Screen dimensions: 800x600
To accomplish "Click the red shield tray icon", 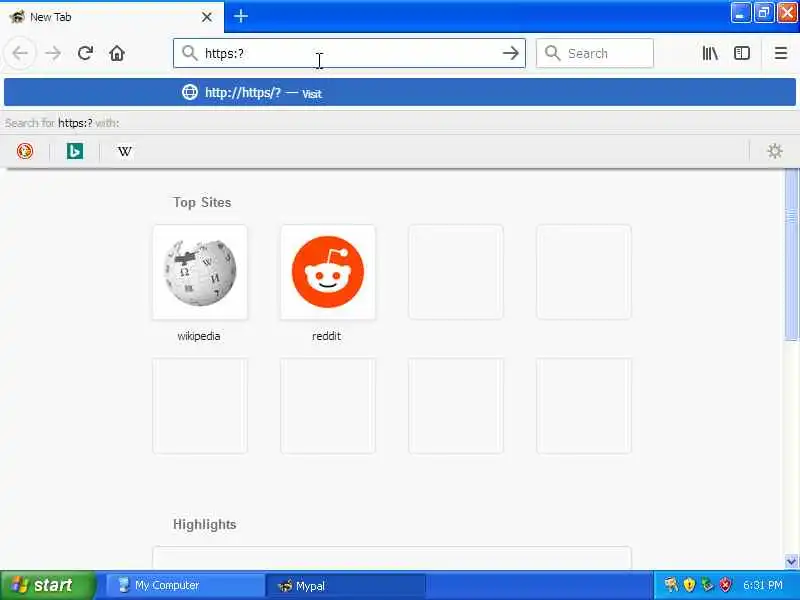I will [725, 585].
